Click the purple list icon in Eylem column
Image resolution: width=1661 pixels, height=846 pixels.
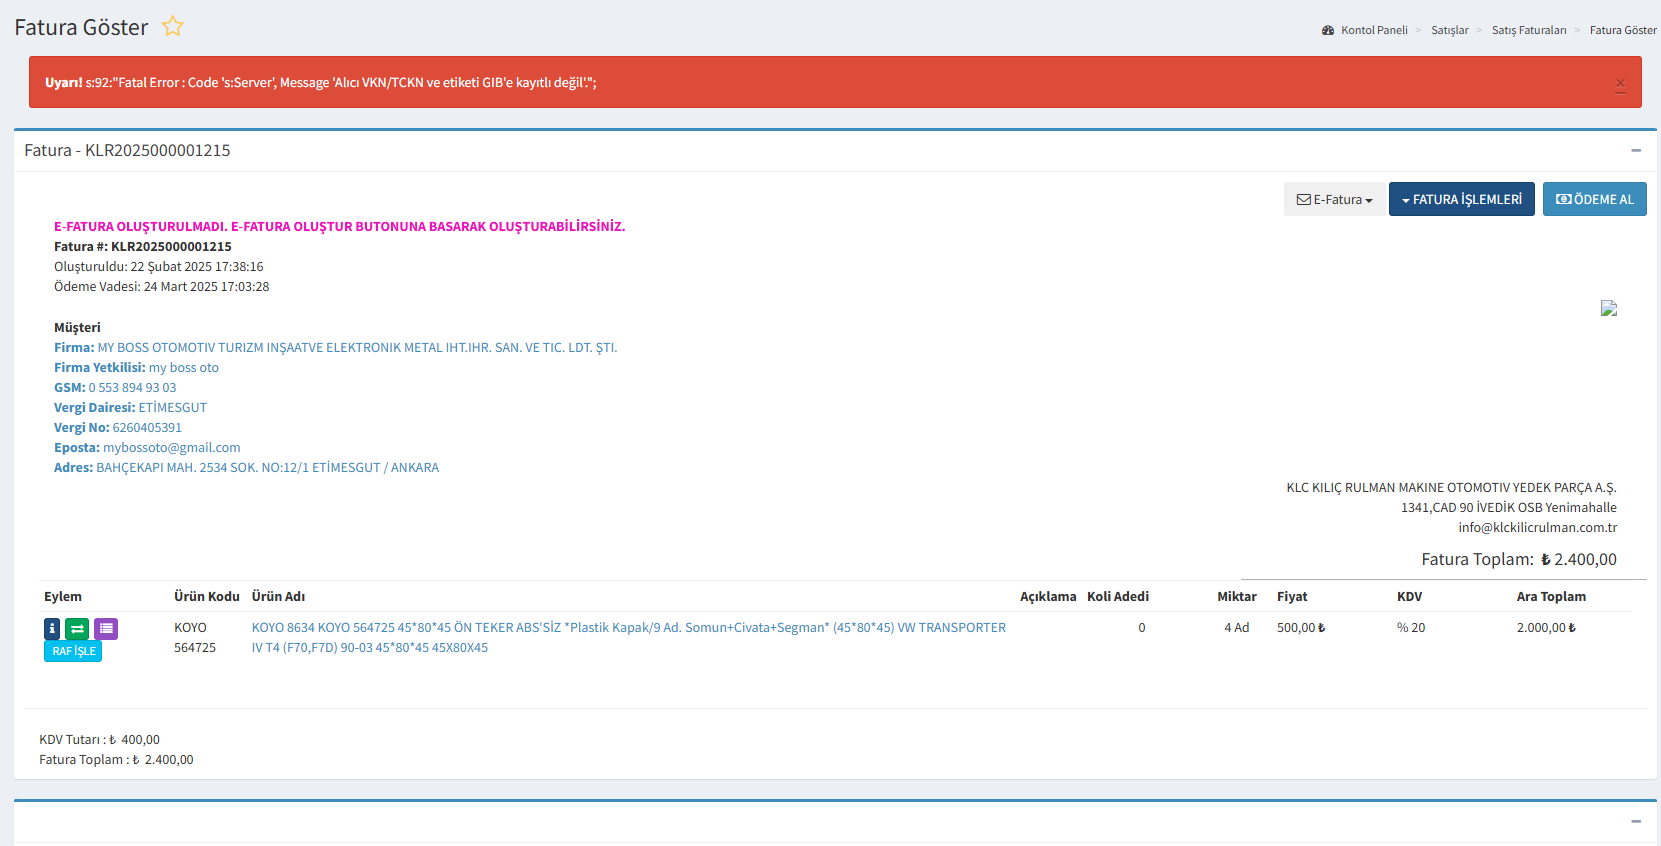point(106,628)
